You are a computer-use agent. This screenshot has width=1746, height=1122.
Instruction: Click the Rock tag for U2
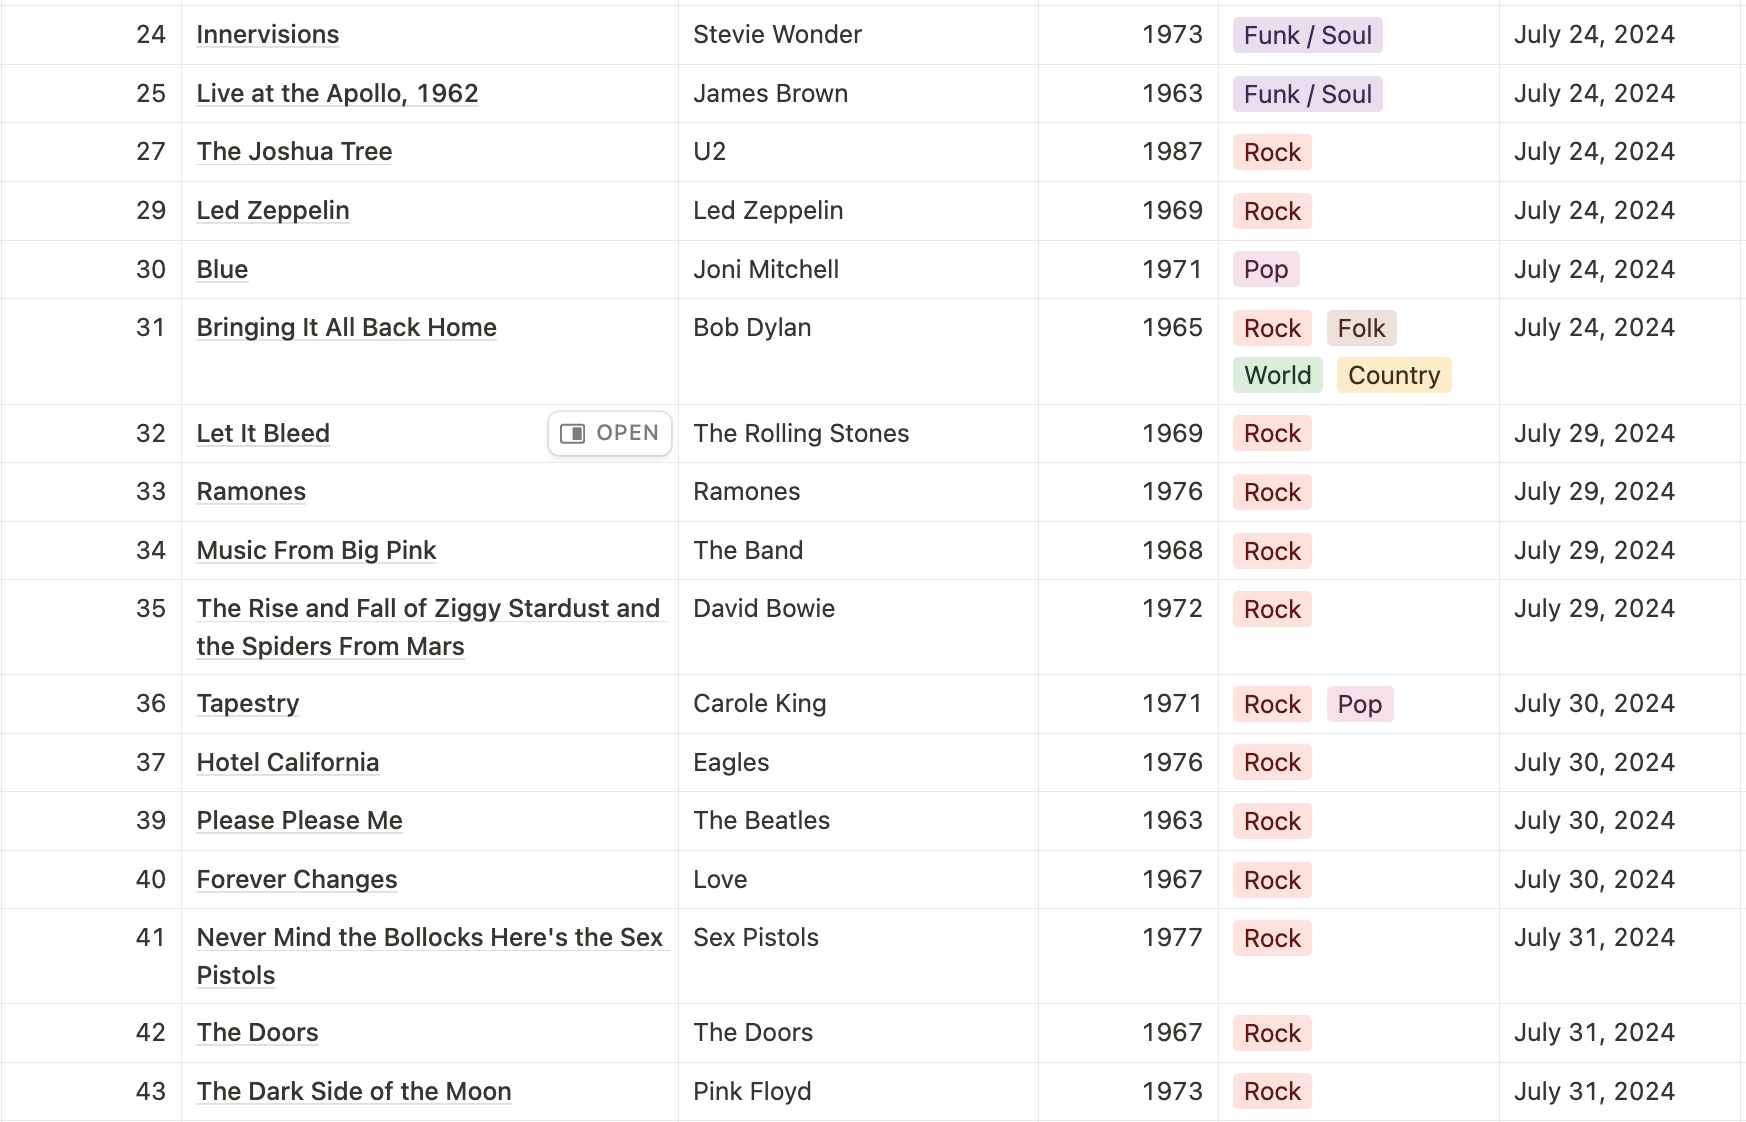(x=1272, y=153)
